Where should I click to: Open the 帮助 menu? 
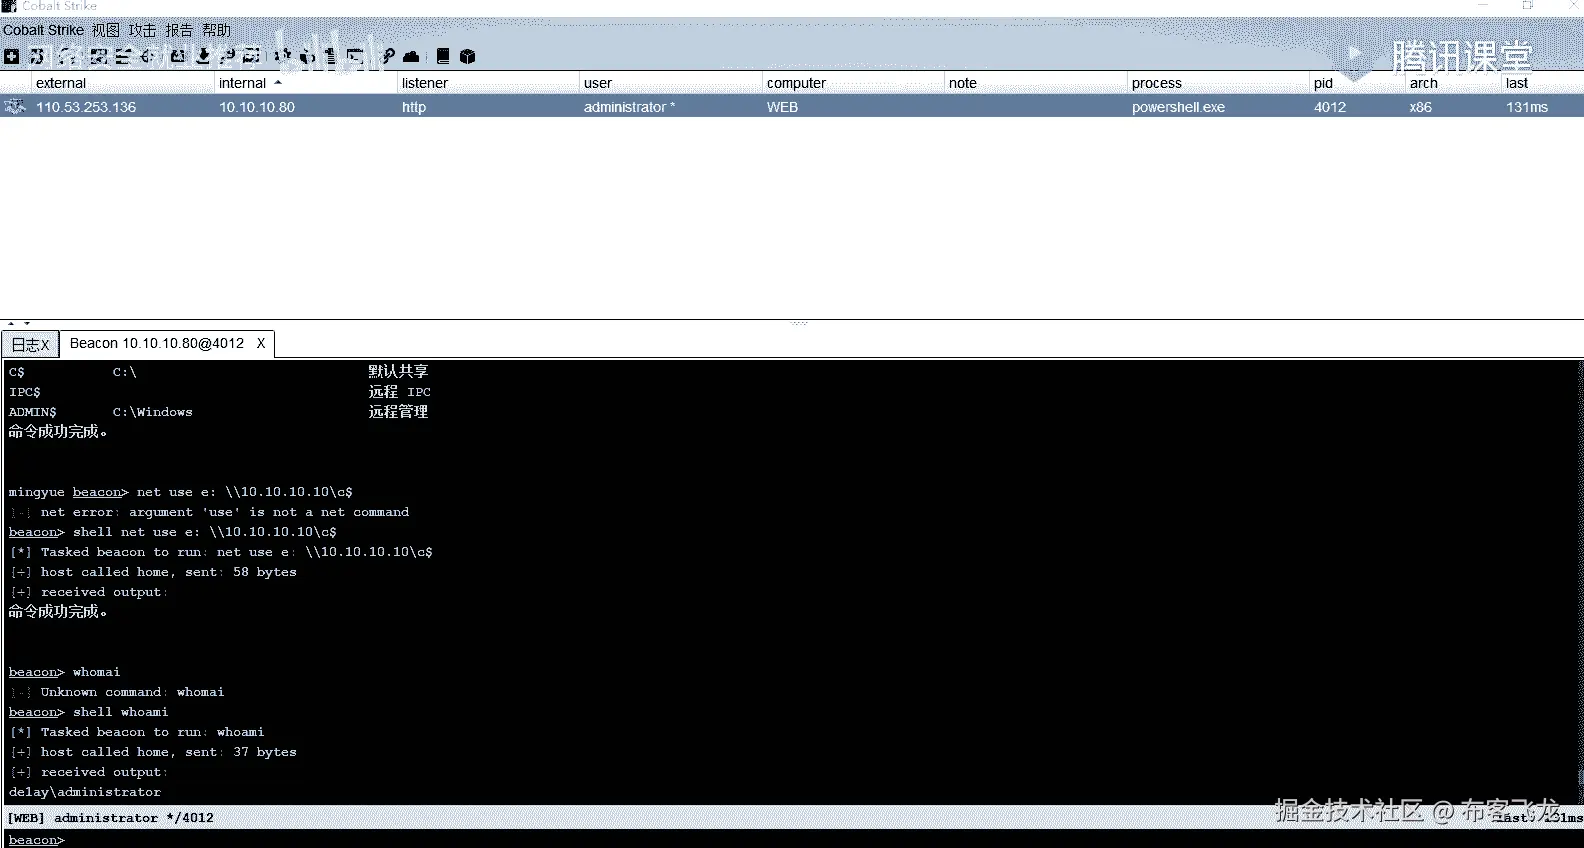click(216, 30)
